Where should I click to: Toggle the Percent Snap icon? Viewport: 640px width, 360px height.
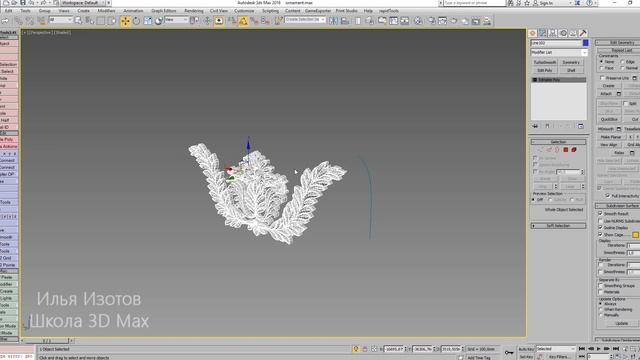[254, 21]
